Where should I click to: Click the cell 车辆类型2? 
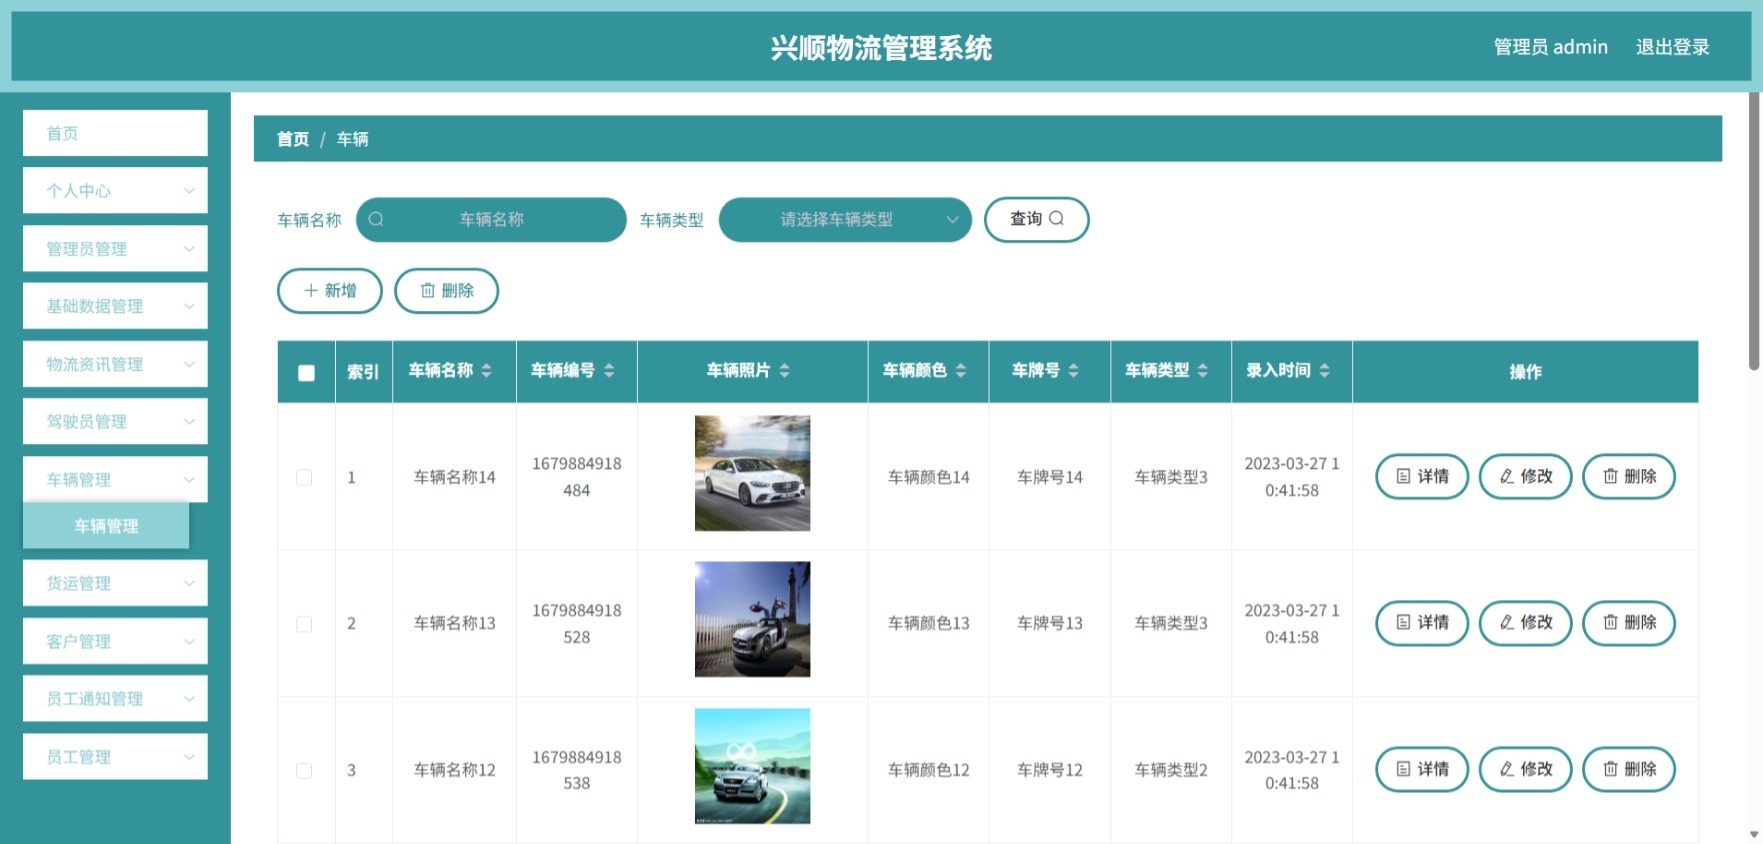[x=1171, y=770]
